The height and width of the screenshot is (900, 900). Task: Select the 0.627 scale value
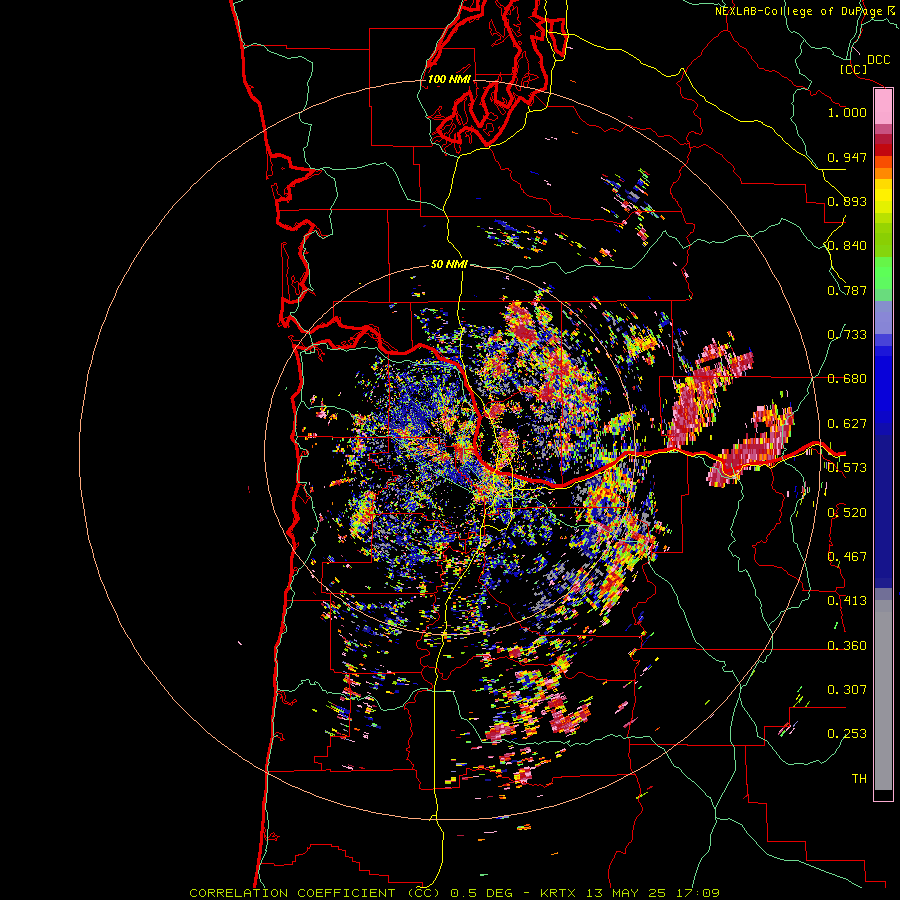click(847, 424)
